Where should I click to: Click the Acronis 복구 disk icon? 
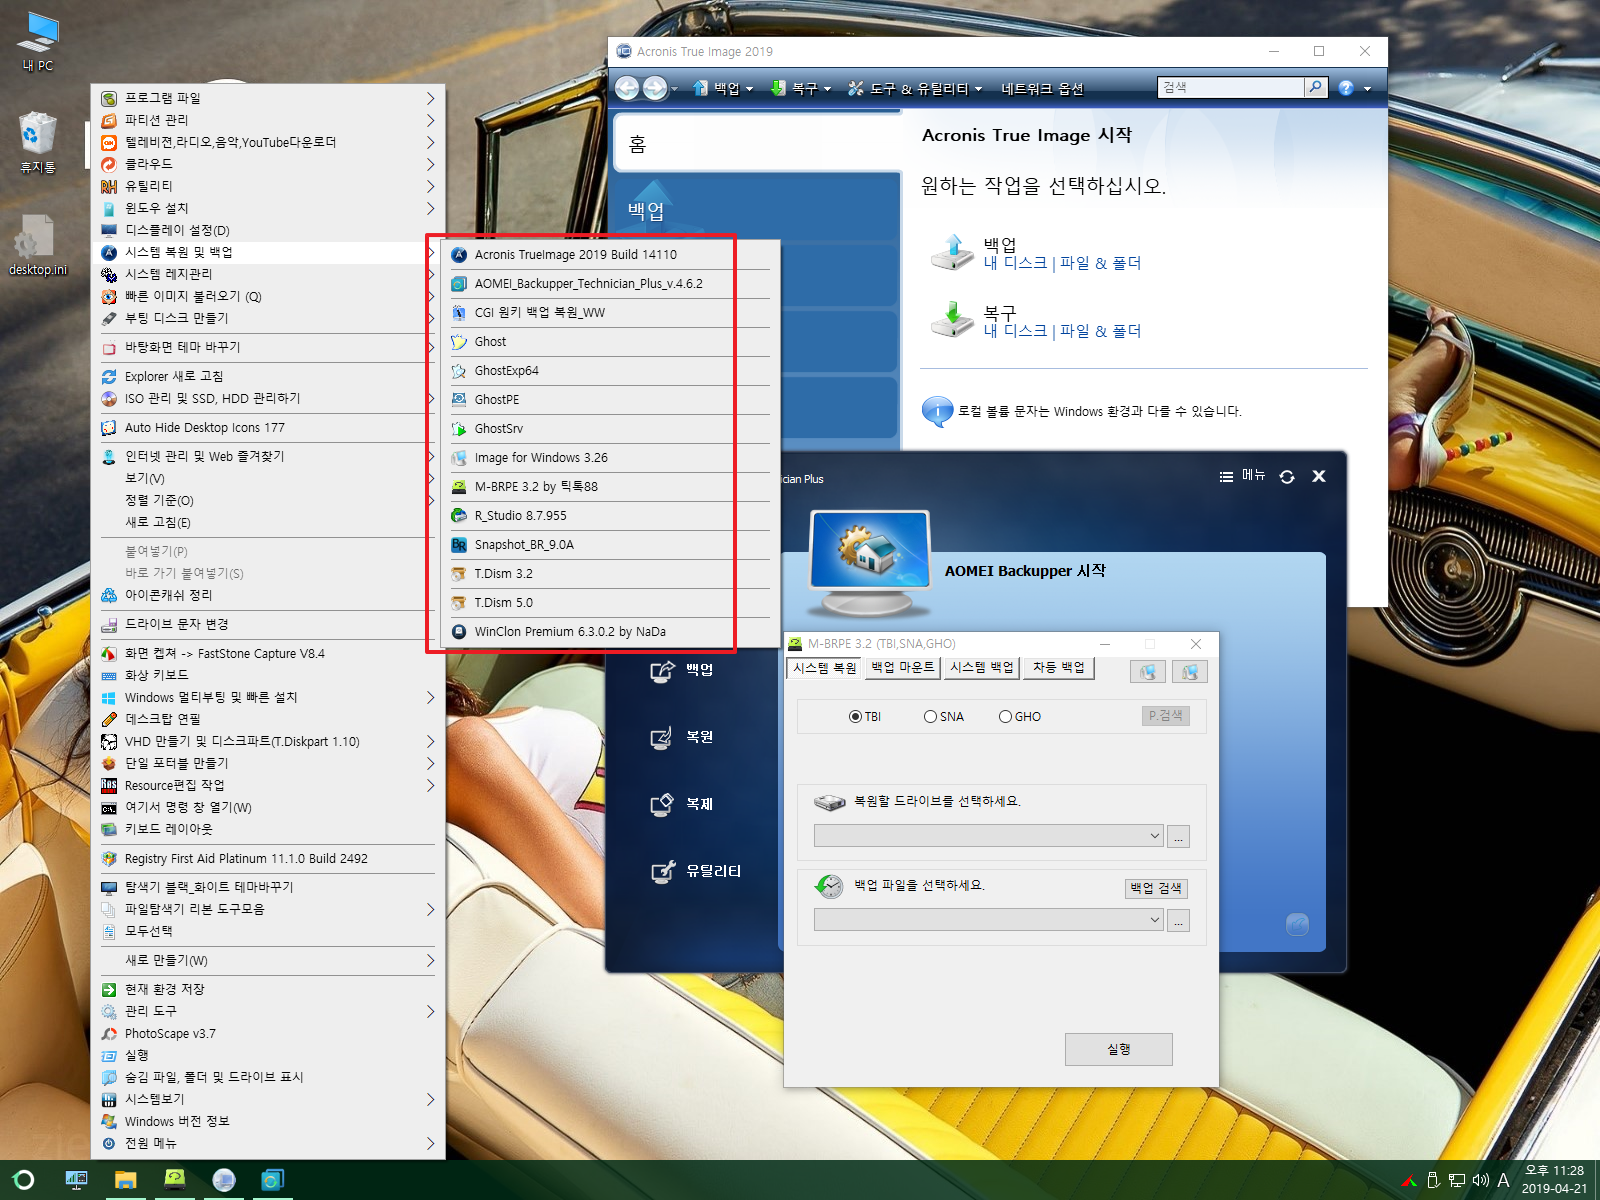(952, 320)
